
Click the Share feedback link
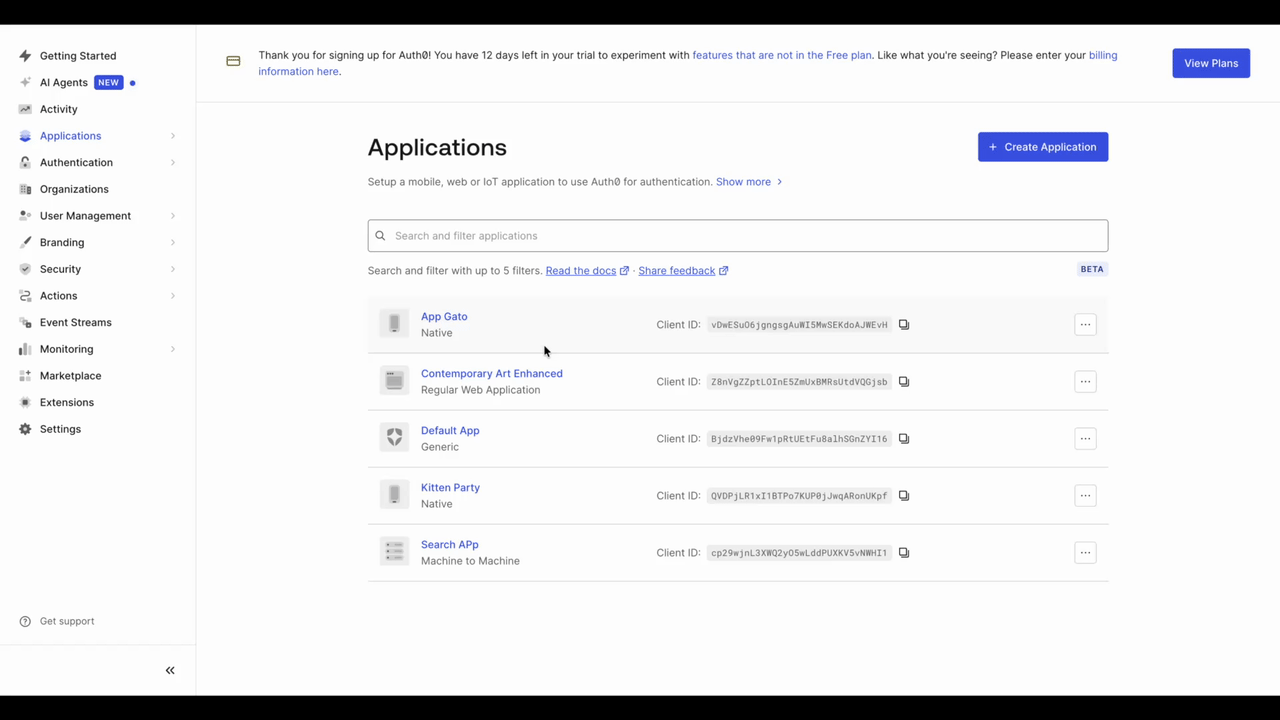[683, 271]
